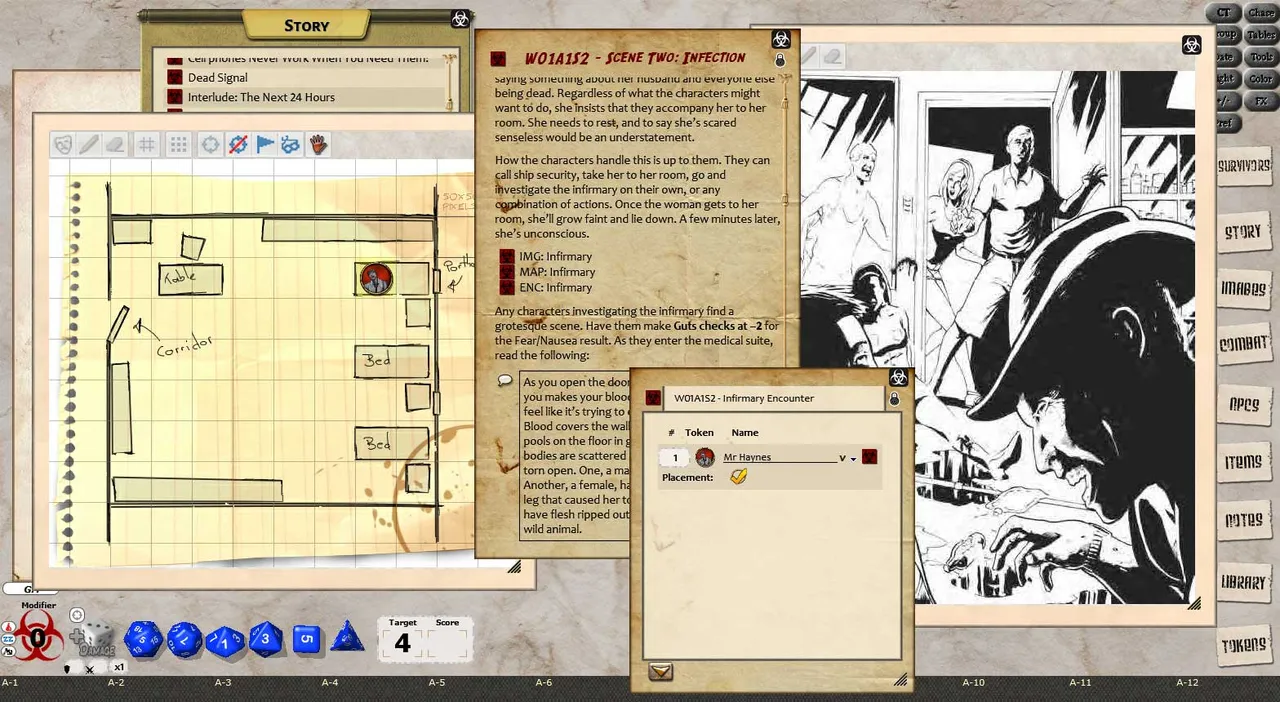Click the clear targets crossed-out icon

[237, 145]
